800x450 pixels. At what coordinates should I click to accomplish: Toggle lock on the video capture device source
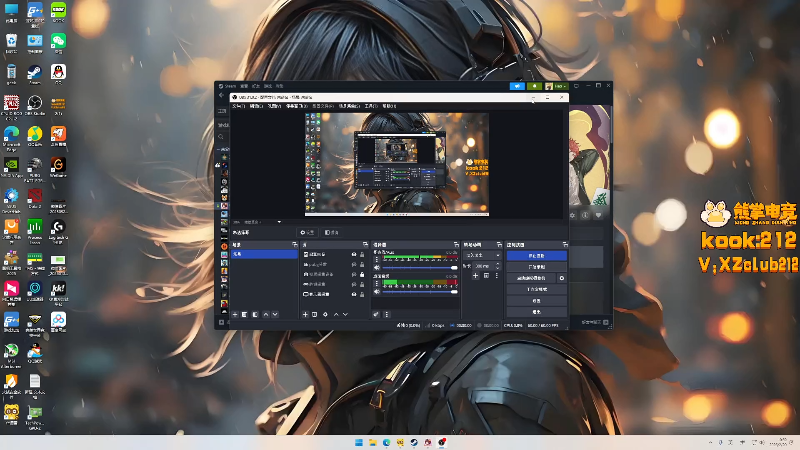362,274
